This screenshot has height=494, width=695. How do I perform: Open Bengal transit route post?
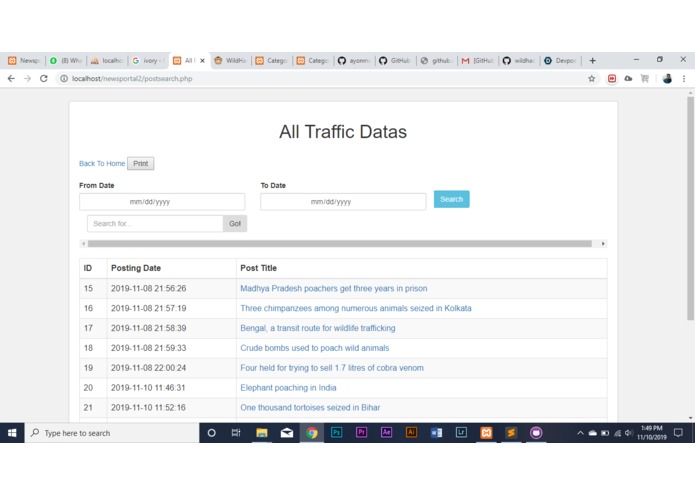[318, 328]
